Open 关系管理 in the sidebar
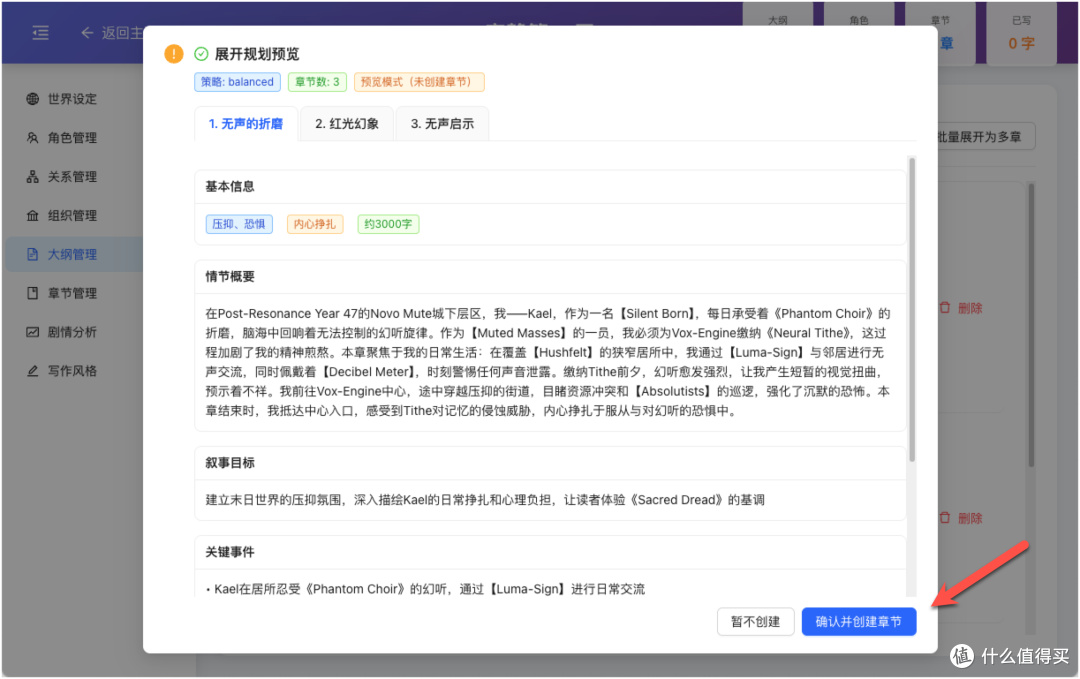The width and height of the screenshot is (1080, 679). pos(74,176)
